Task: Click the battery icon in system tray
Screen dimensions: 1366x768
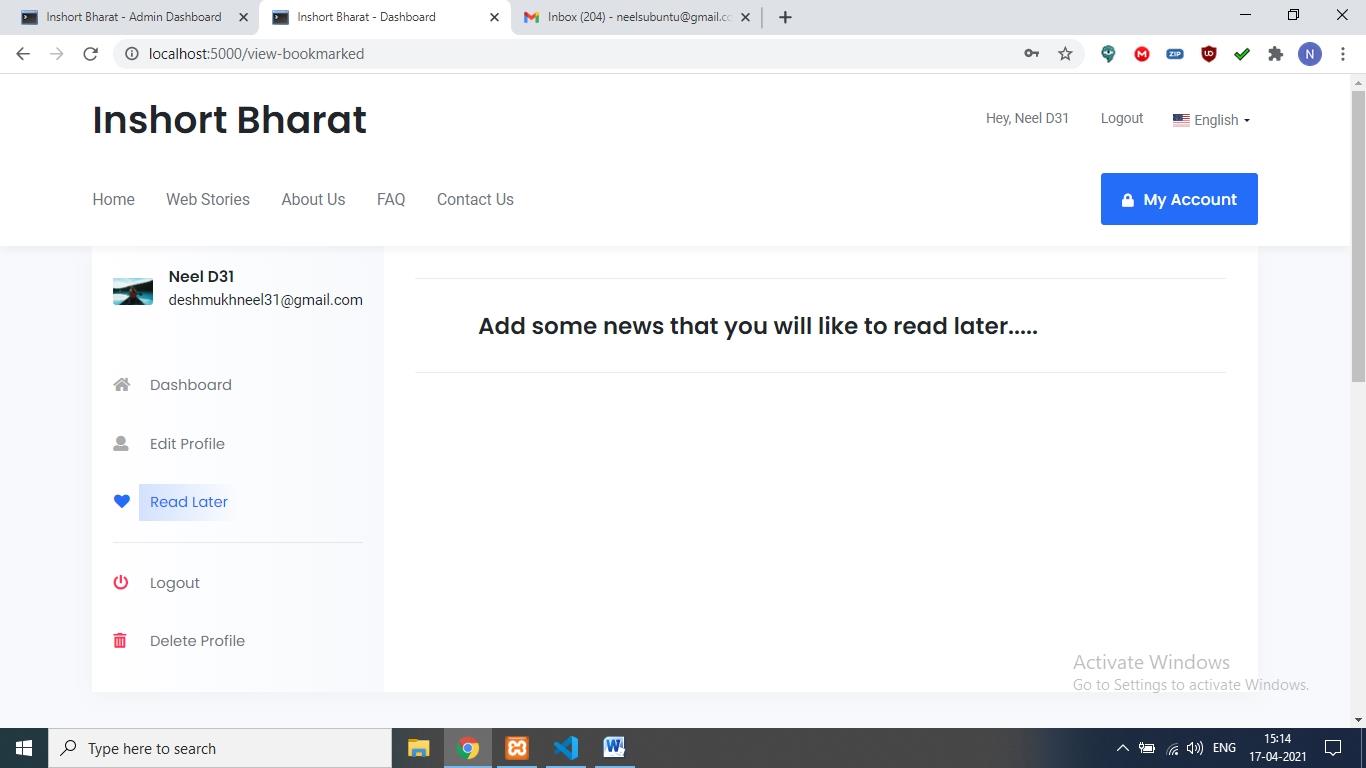Action: coord(1147,748)
